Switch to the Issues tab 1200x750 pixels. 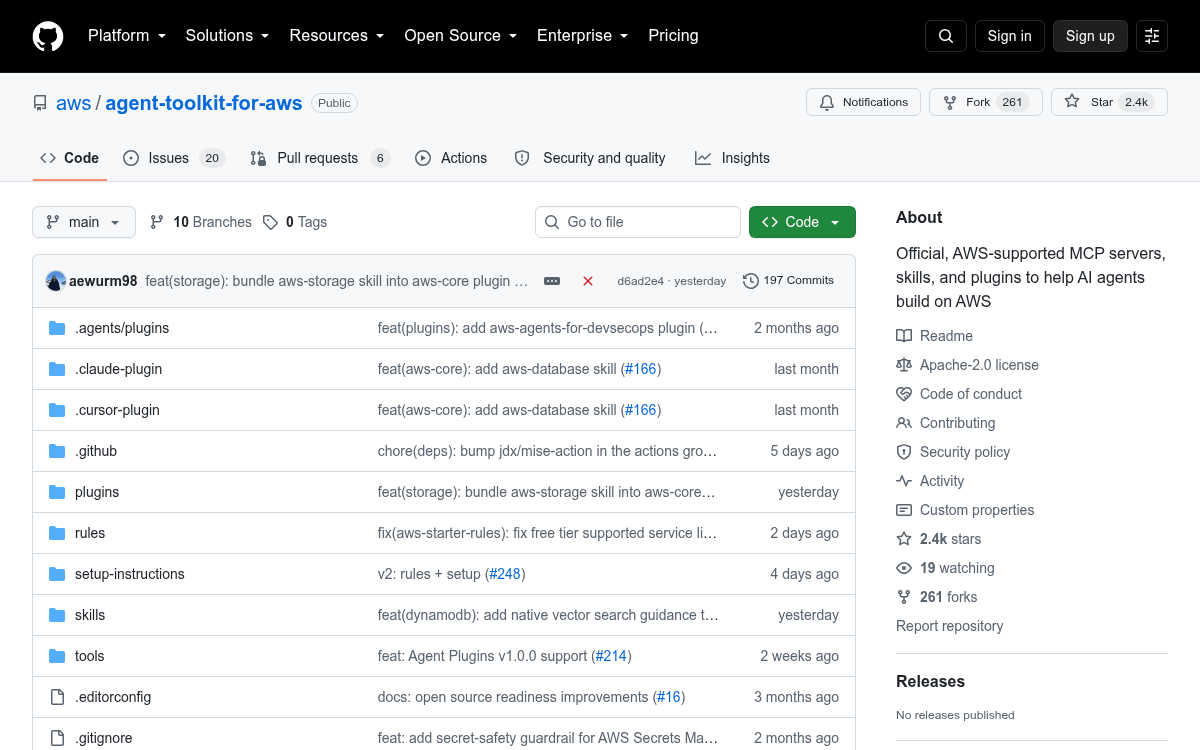point(174,158)
